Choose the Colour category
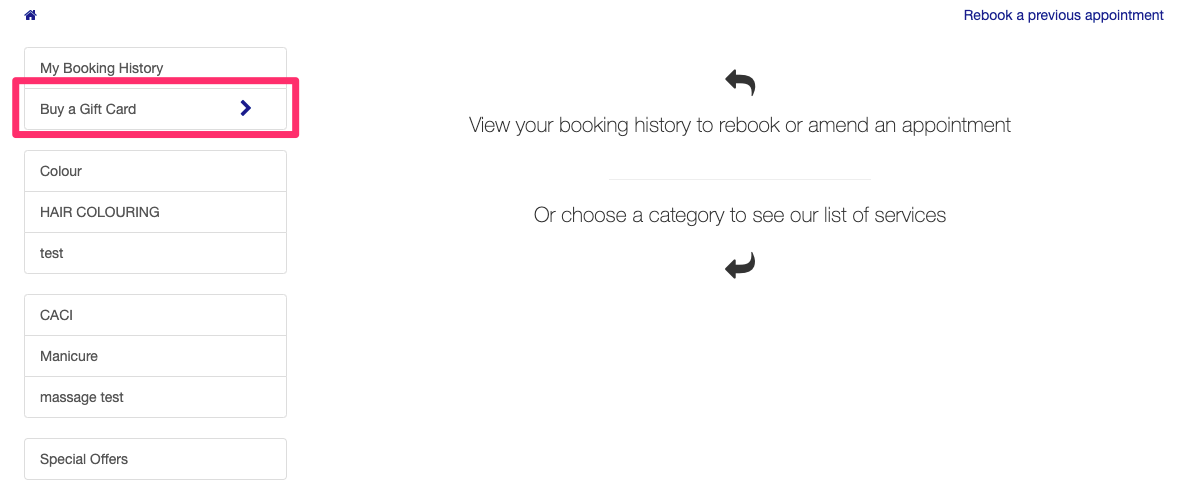This screenshot has height=494, width=1177. (x=155, y=171)
